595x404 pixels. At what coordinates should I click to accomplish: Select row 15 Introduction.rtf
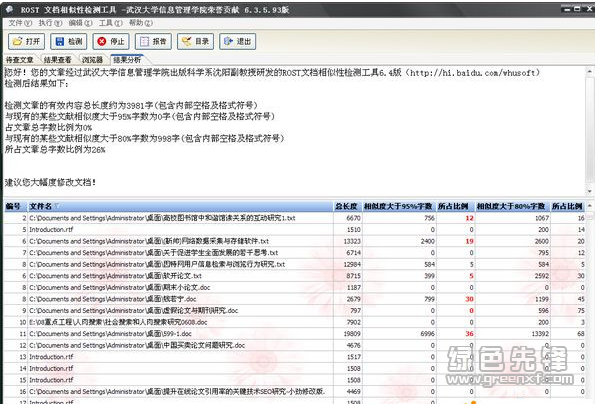[x=294, y=380]
